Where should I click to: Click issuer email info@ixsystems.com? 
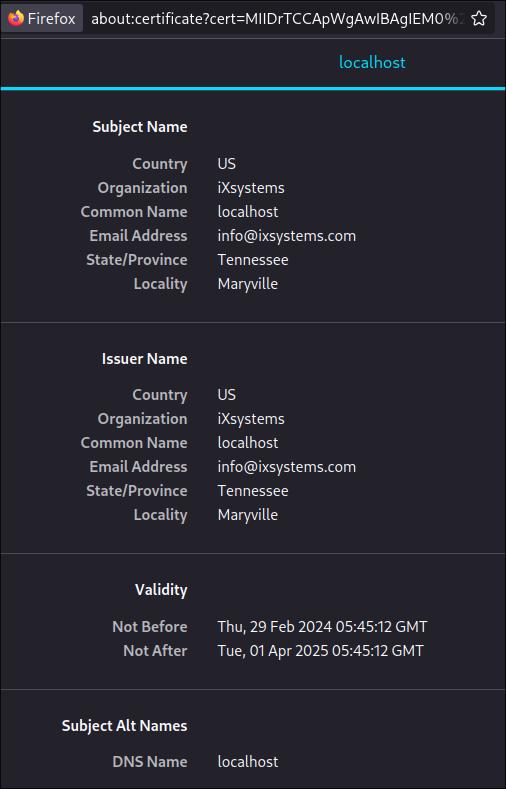(x=287, y=467)
